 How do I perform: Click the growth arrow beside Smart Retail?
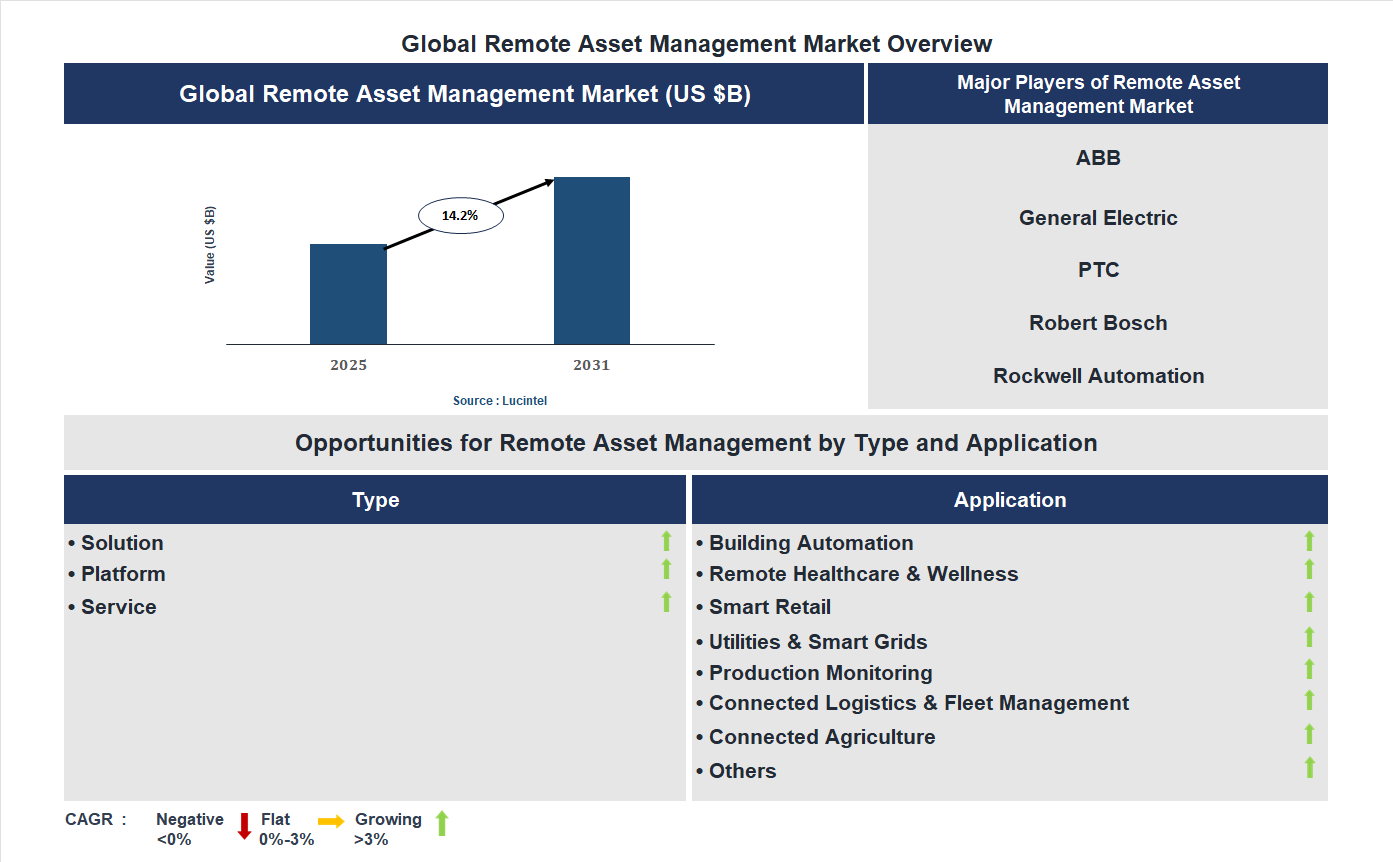(1309, 602)
